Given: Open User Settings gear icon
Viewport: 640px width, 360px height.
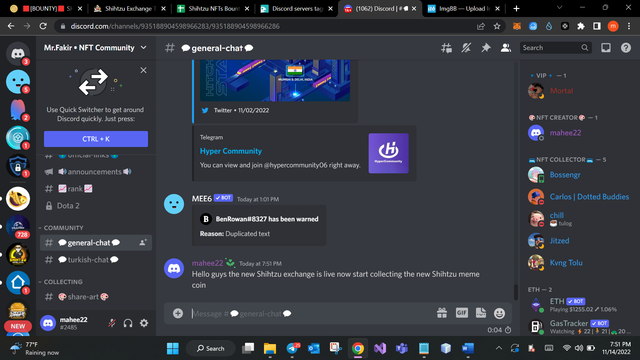Looking at the screenshot, I should [144, 323].
